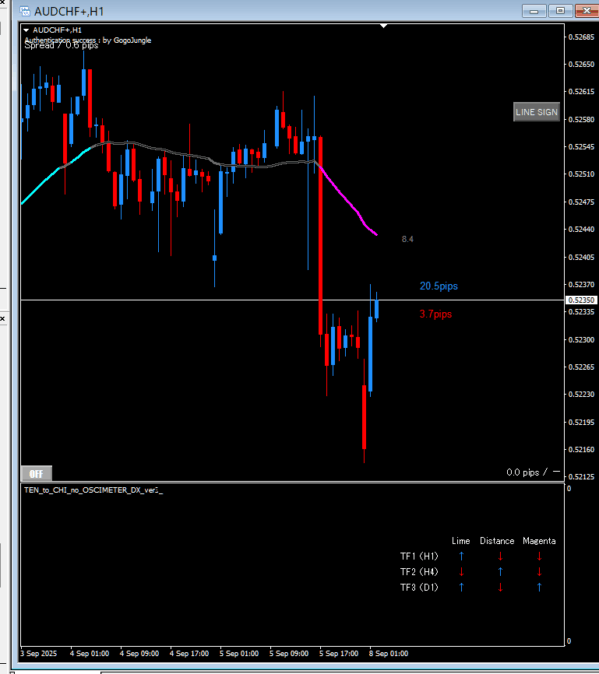Click the TF1 (H1) Distance down arrow
This screenshot has height=674, width=599.
click(500, 556)
